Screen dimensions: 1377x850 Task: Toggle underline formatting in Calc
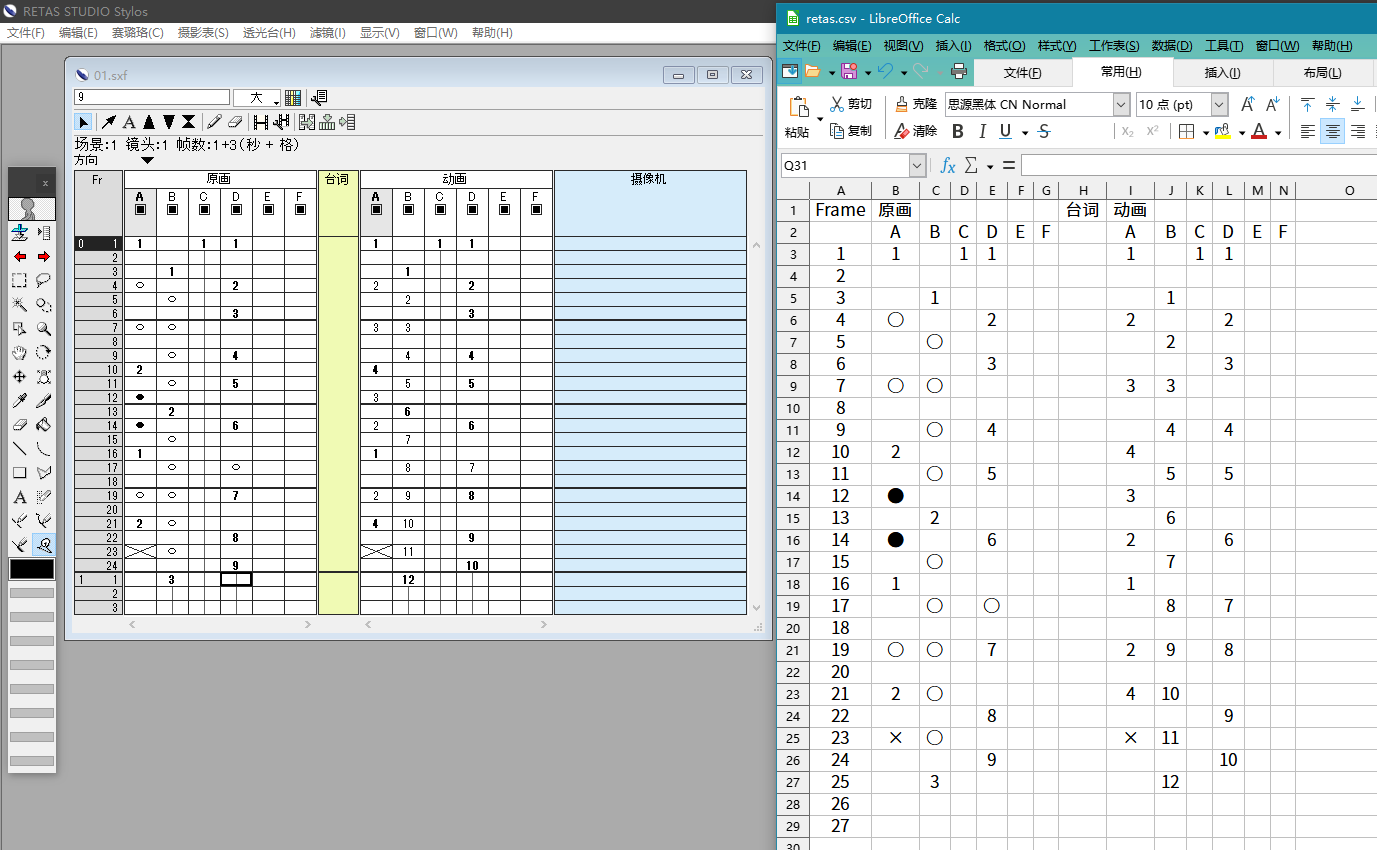point(1004,131)
